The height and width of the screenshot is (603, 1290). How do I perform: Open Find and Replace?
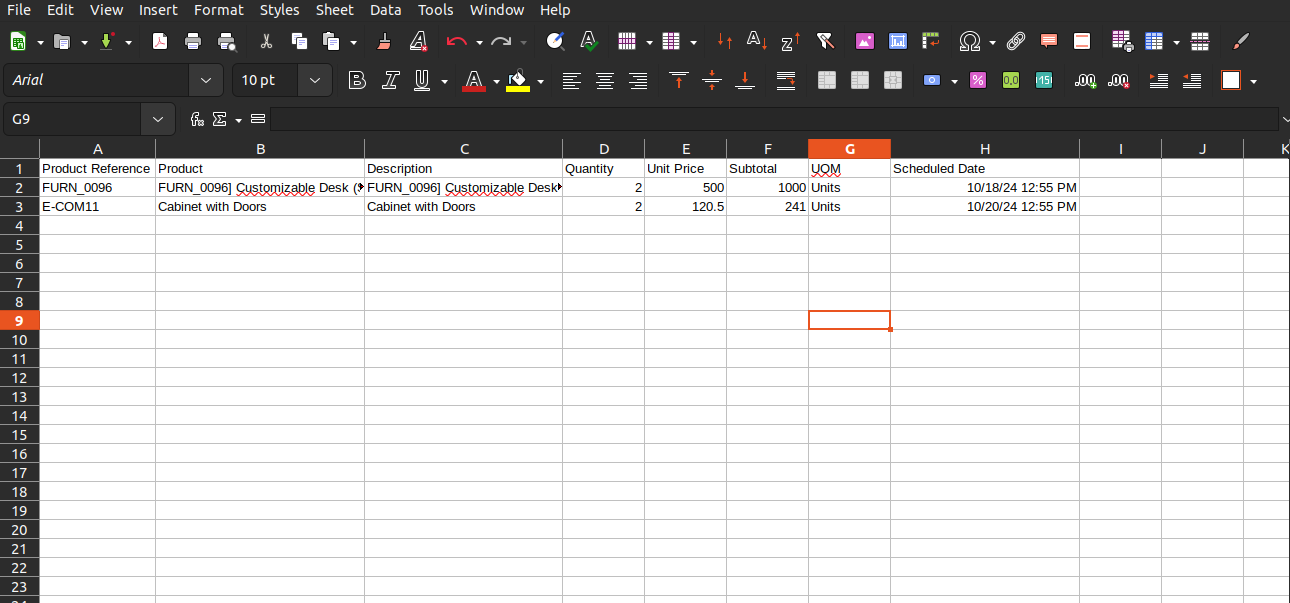pos(555,42)
